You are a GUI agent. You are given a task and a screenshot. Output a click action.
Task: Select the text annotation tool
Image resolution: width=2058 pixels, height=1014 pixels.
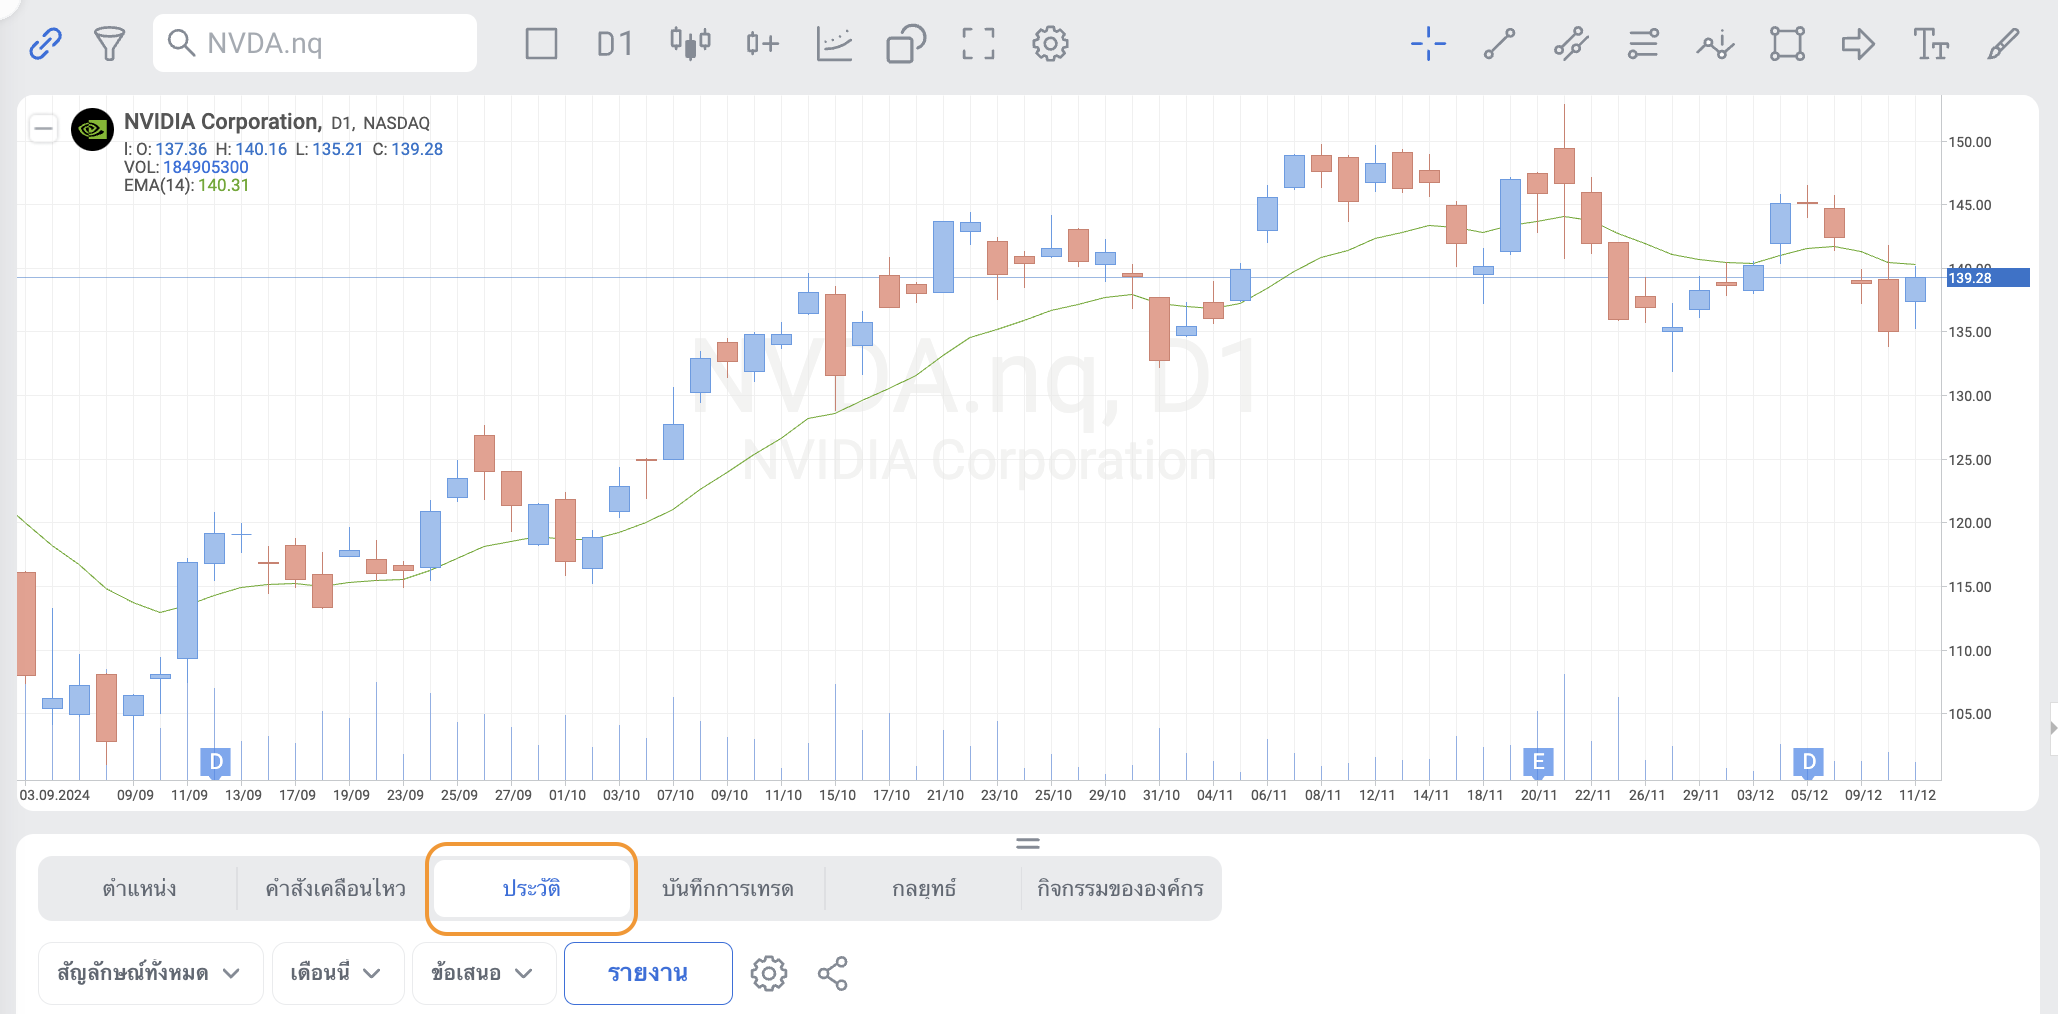coord(1931,44)
